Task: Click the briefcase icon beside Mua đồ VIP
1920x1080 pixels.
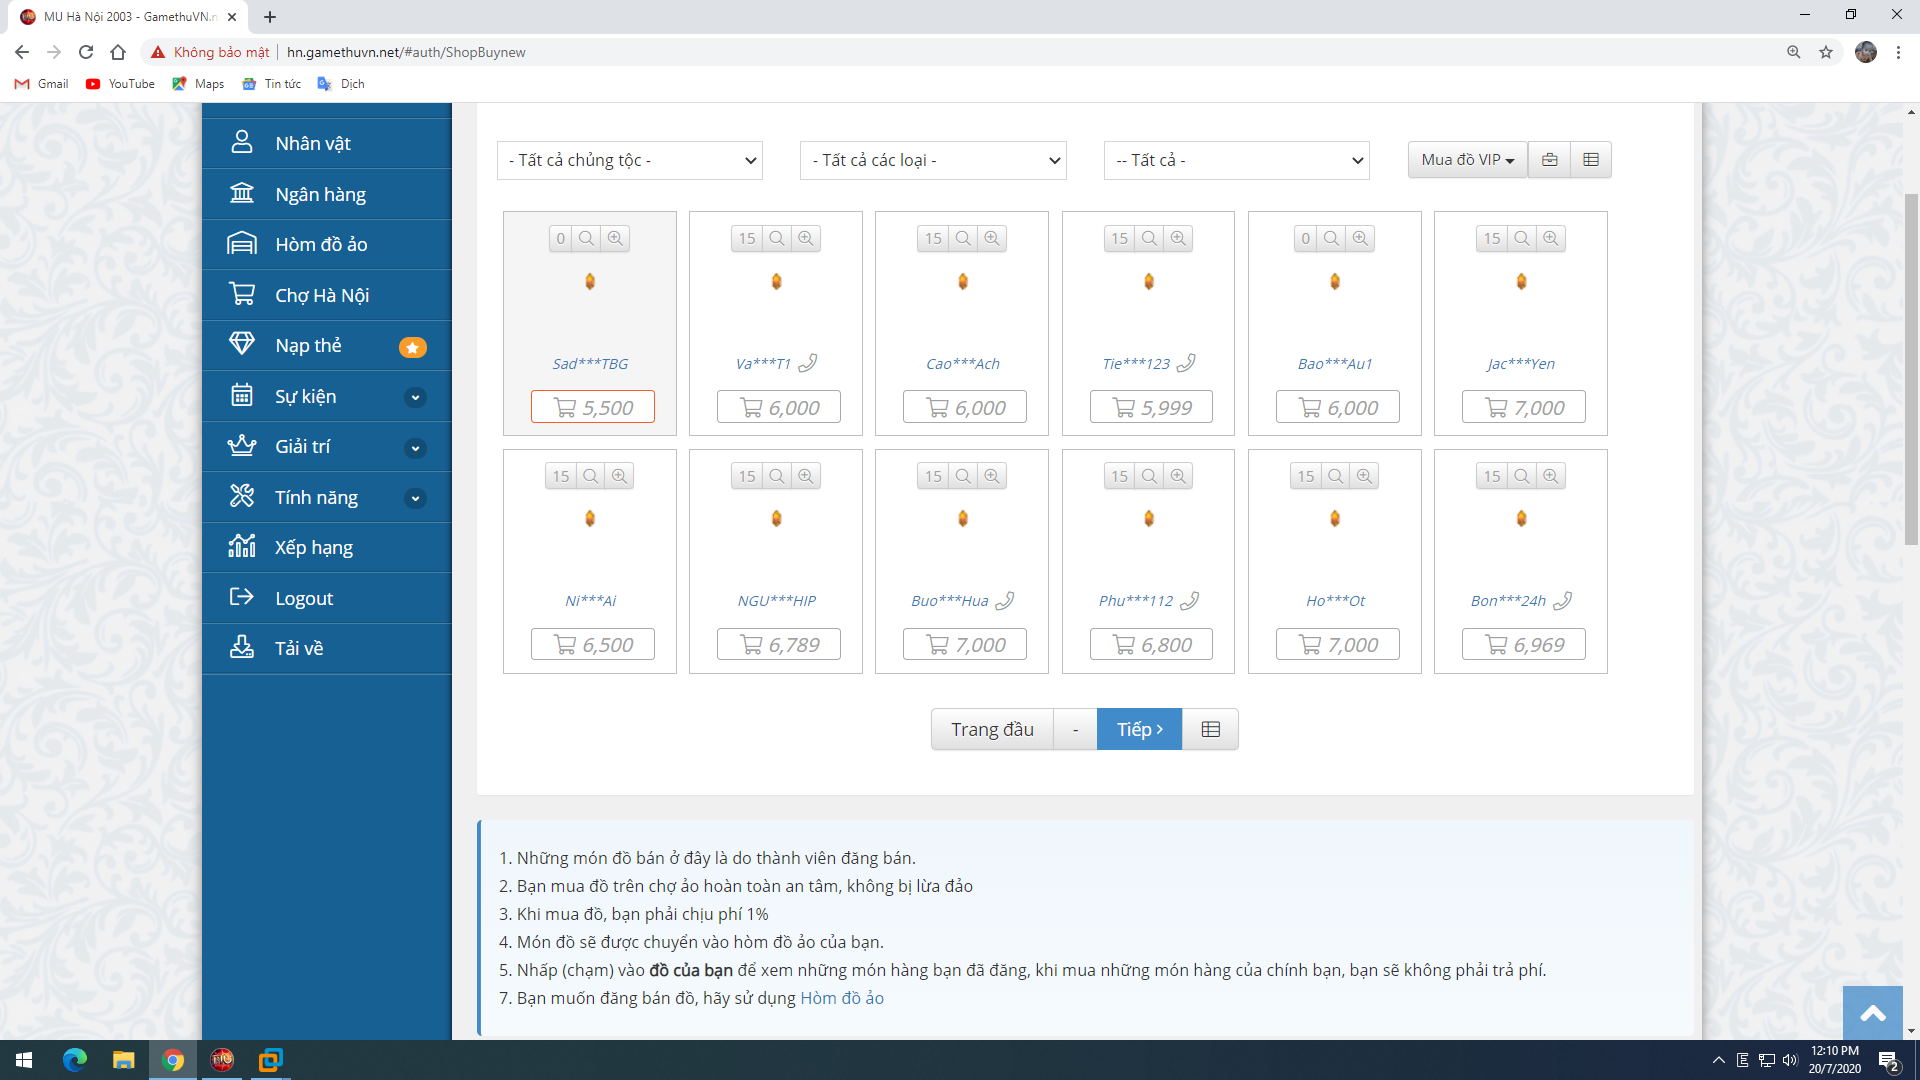Action: coord(1549,160)
